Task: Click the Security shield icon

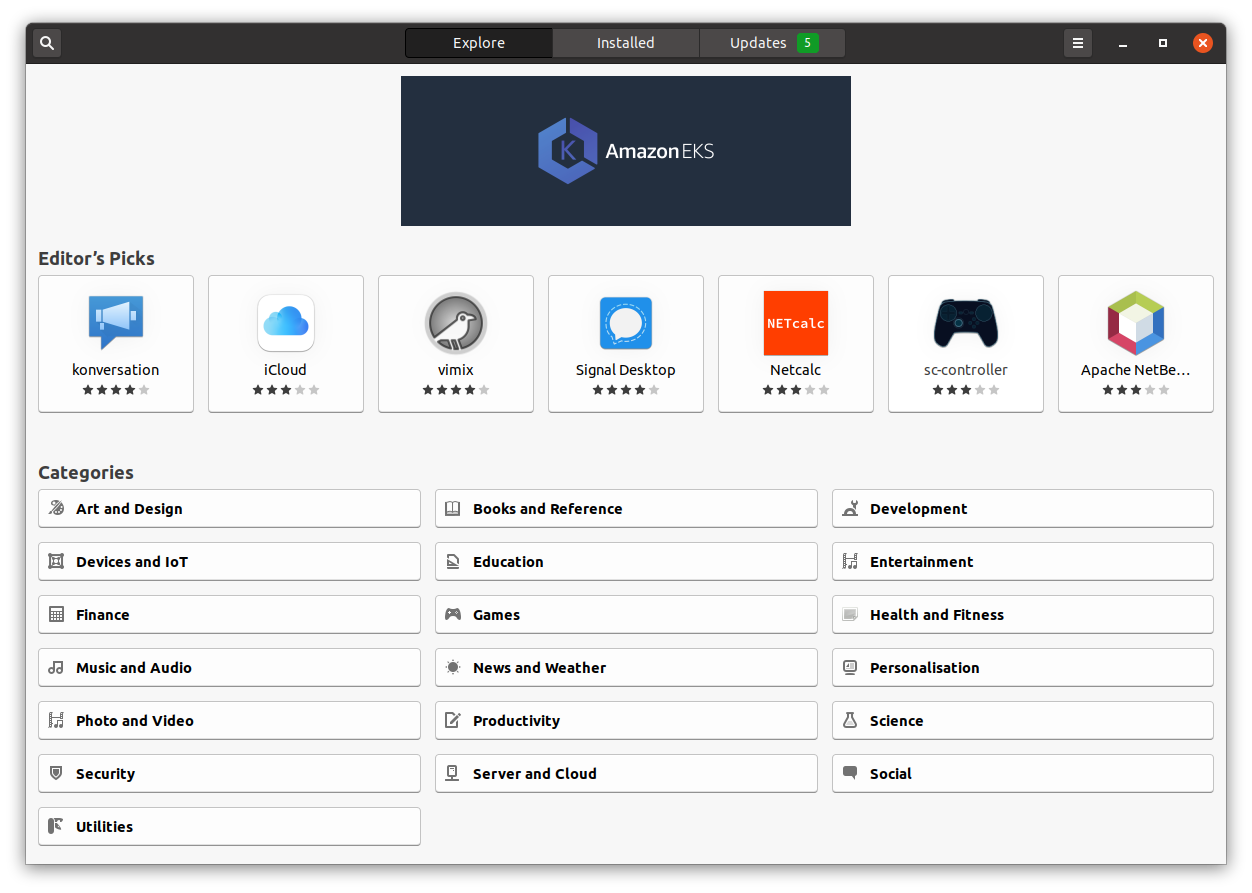Action: (x=57, y=773)
